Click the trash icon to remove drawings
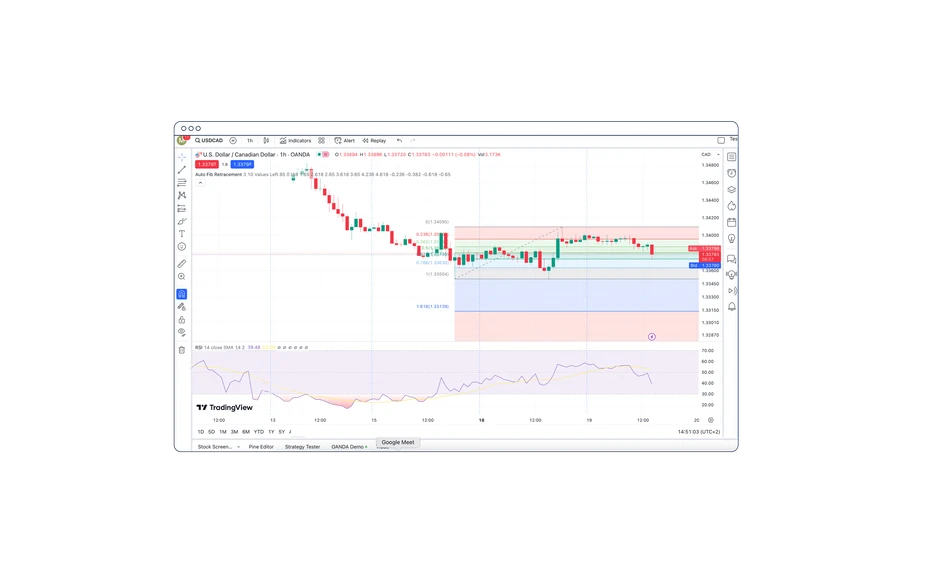The image size is (936, 576). (x=181, y=350)
